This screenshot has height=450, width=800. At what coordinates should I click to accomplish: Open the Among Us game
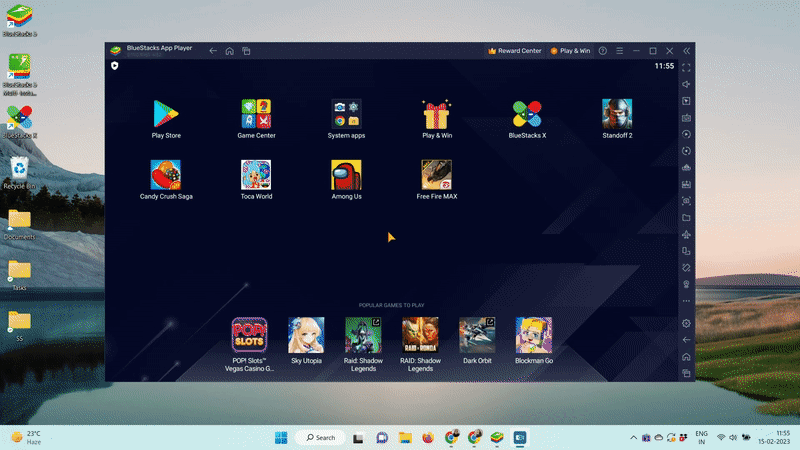tap(346, 175)
